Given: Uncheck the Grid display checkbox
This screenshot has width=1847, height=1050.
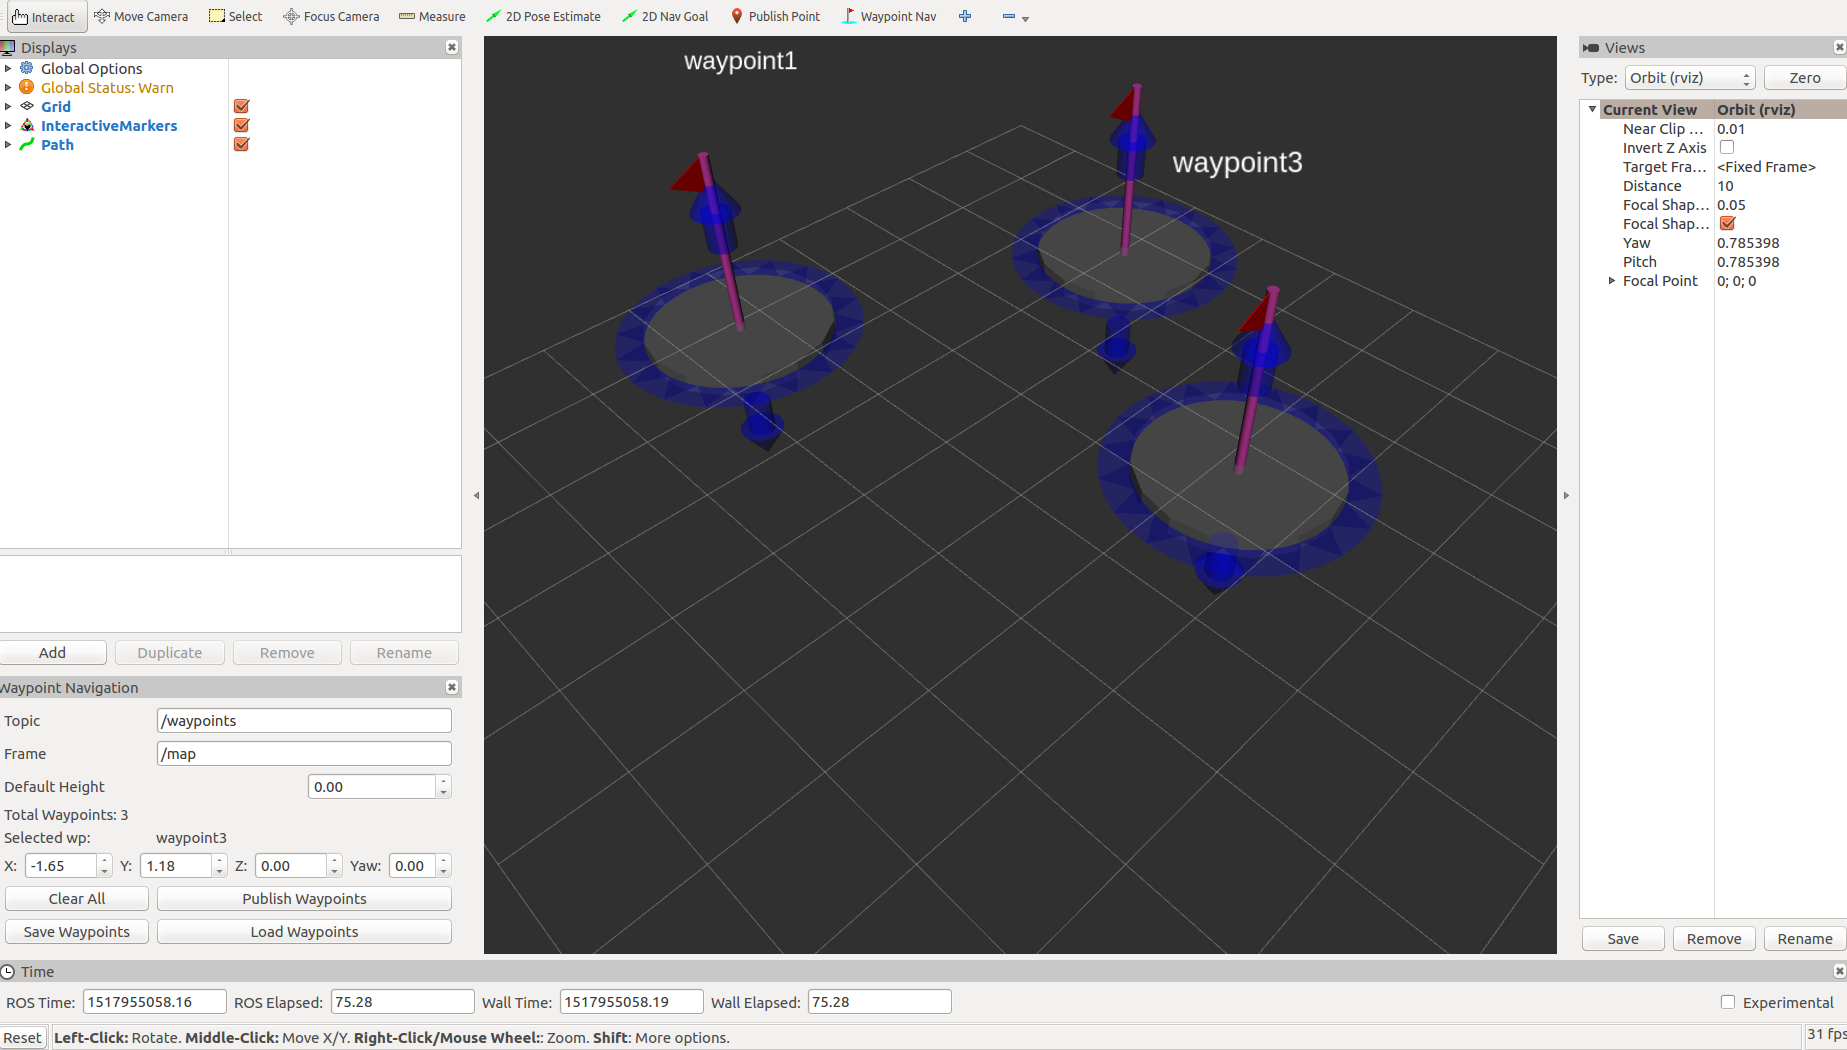Looking at the screenshot, I should (241, 106).
